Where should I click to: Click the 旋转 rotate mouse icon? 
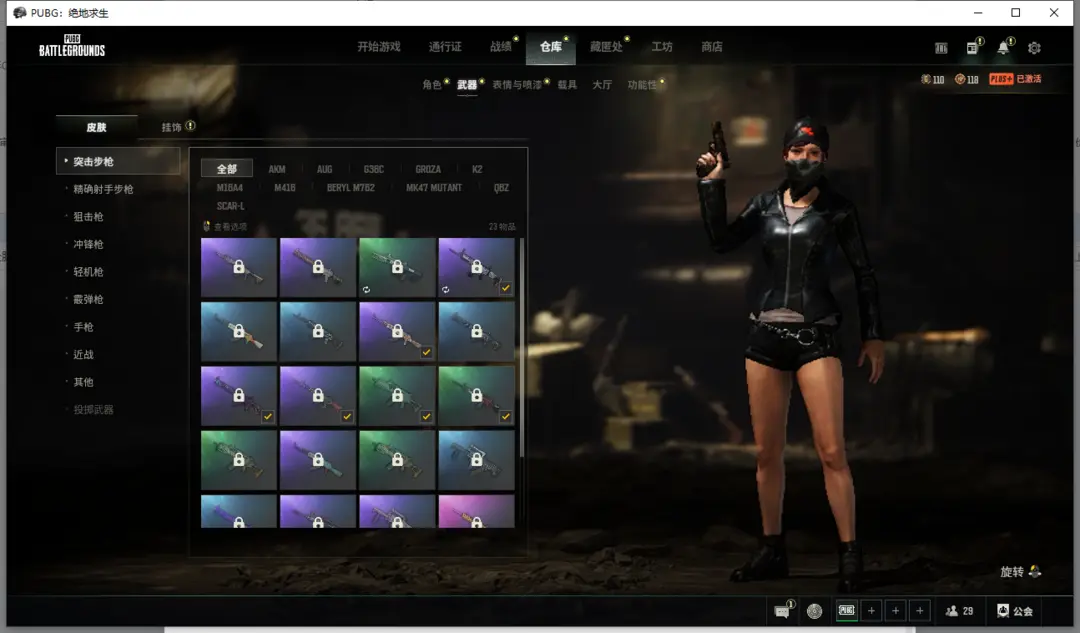pos(1035,572)
